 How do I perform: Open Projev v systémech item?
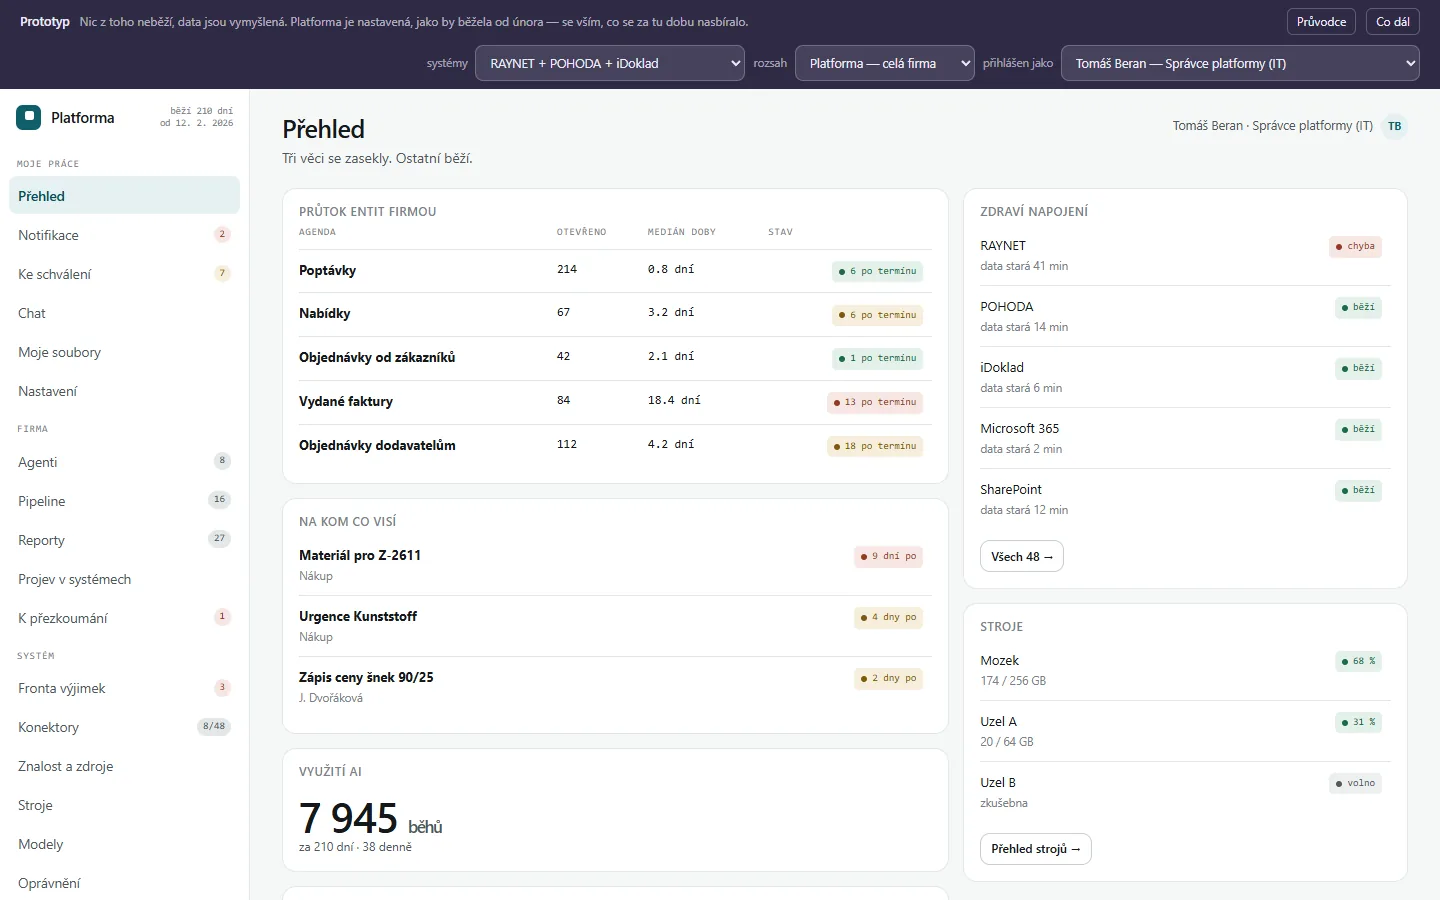coord(124,579)
